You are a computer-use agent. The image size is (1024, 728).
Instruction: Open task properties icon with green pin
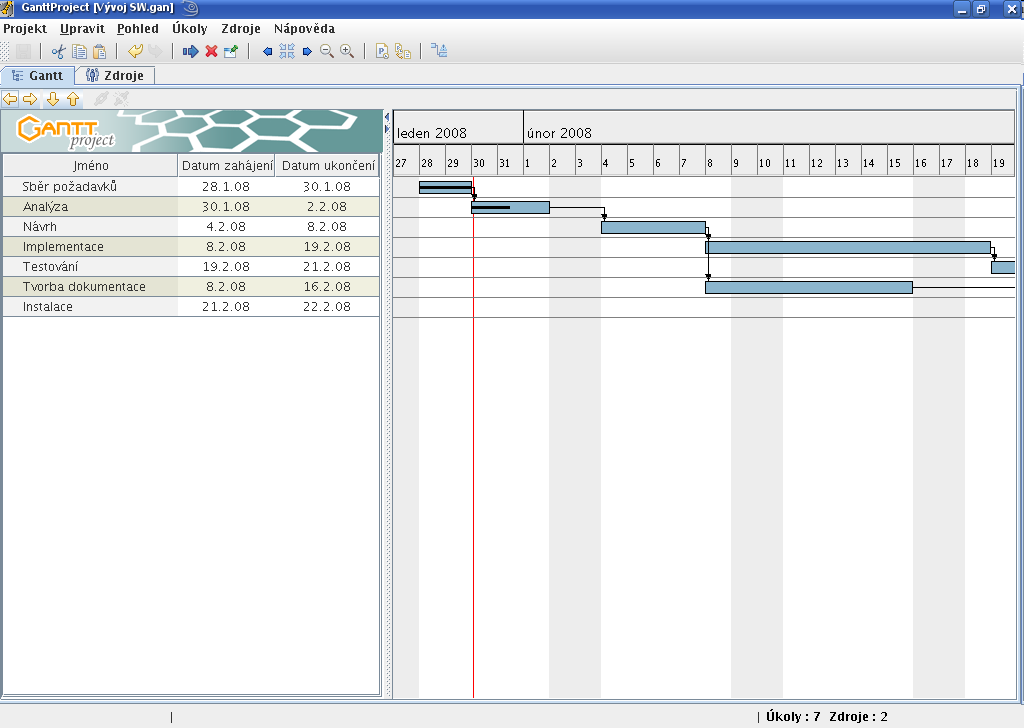tap(231, 52)
